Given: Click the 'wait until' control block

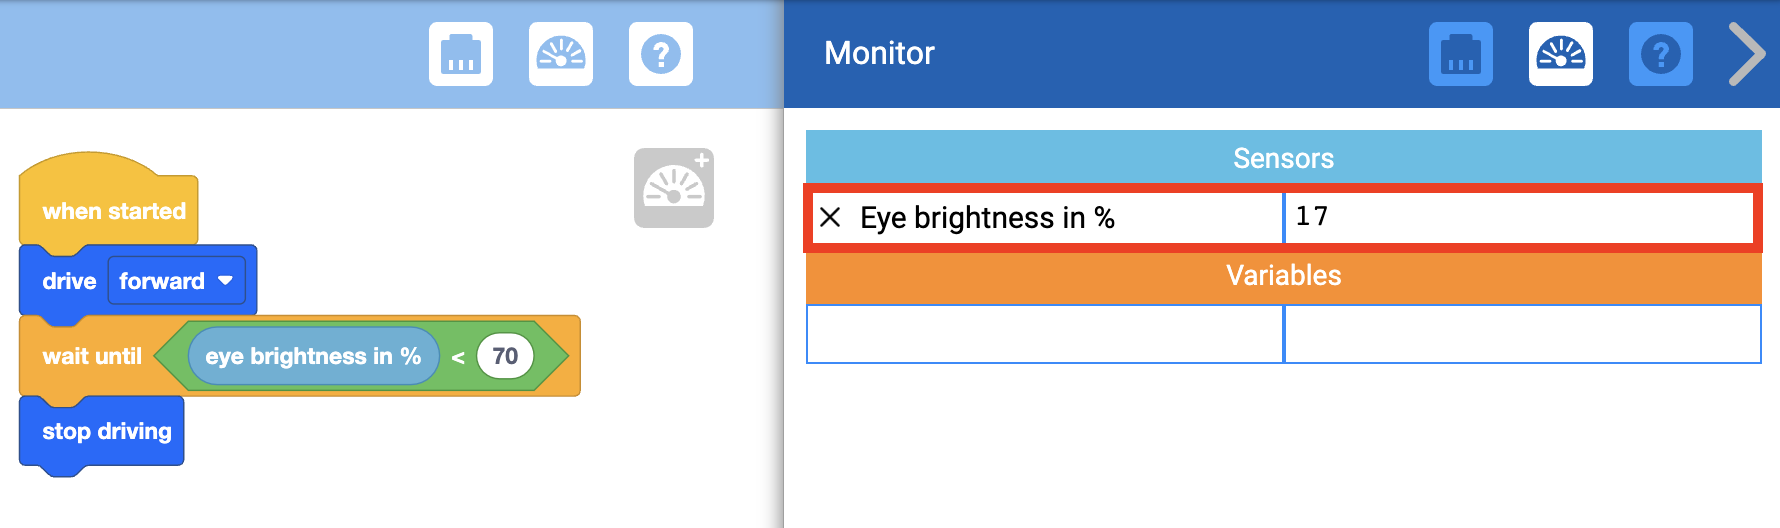Looking at the screenshot, I should point(91,357).
